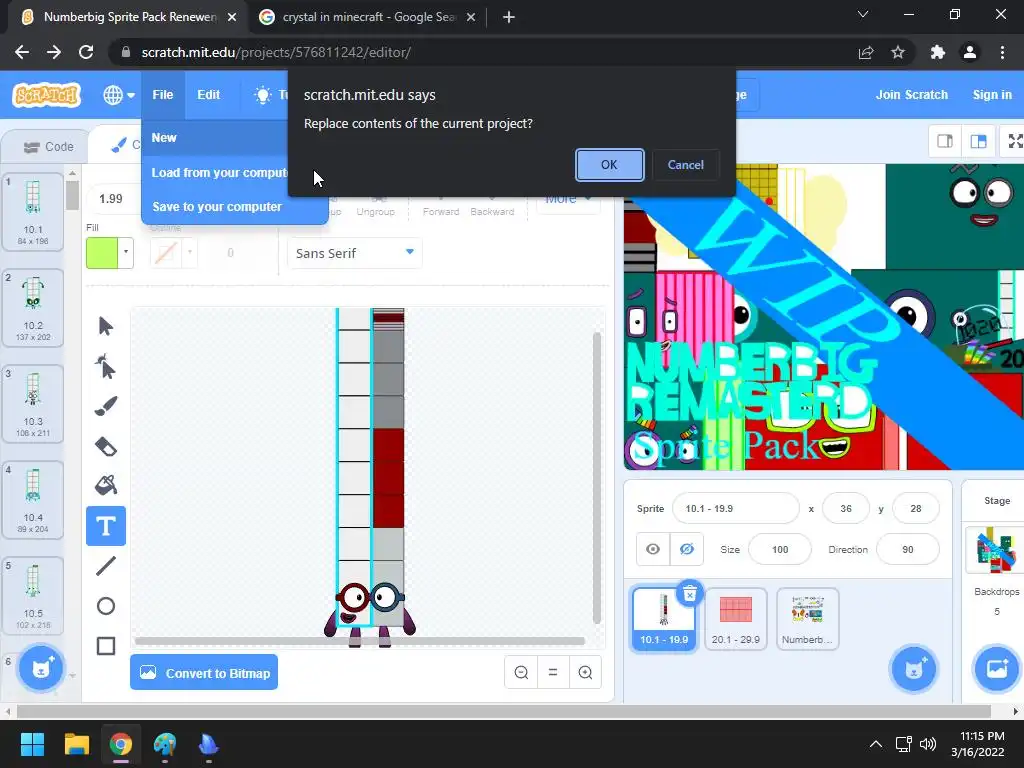Screen dimensions: 1024x768
Task: Open File Explorer from taskbar
Action: (x=76, y=744)
